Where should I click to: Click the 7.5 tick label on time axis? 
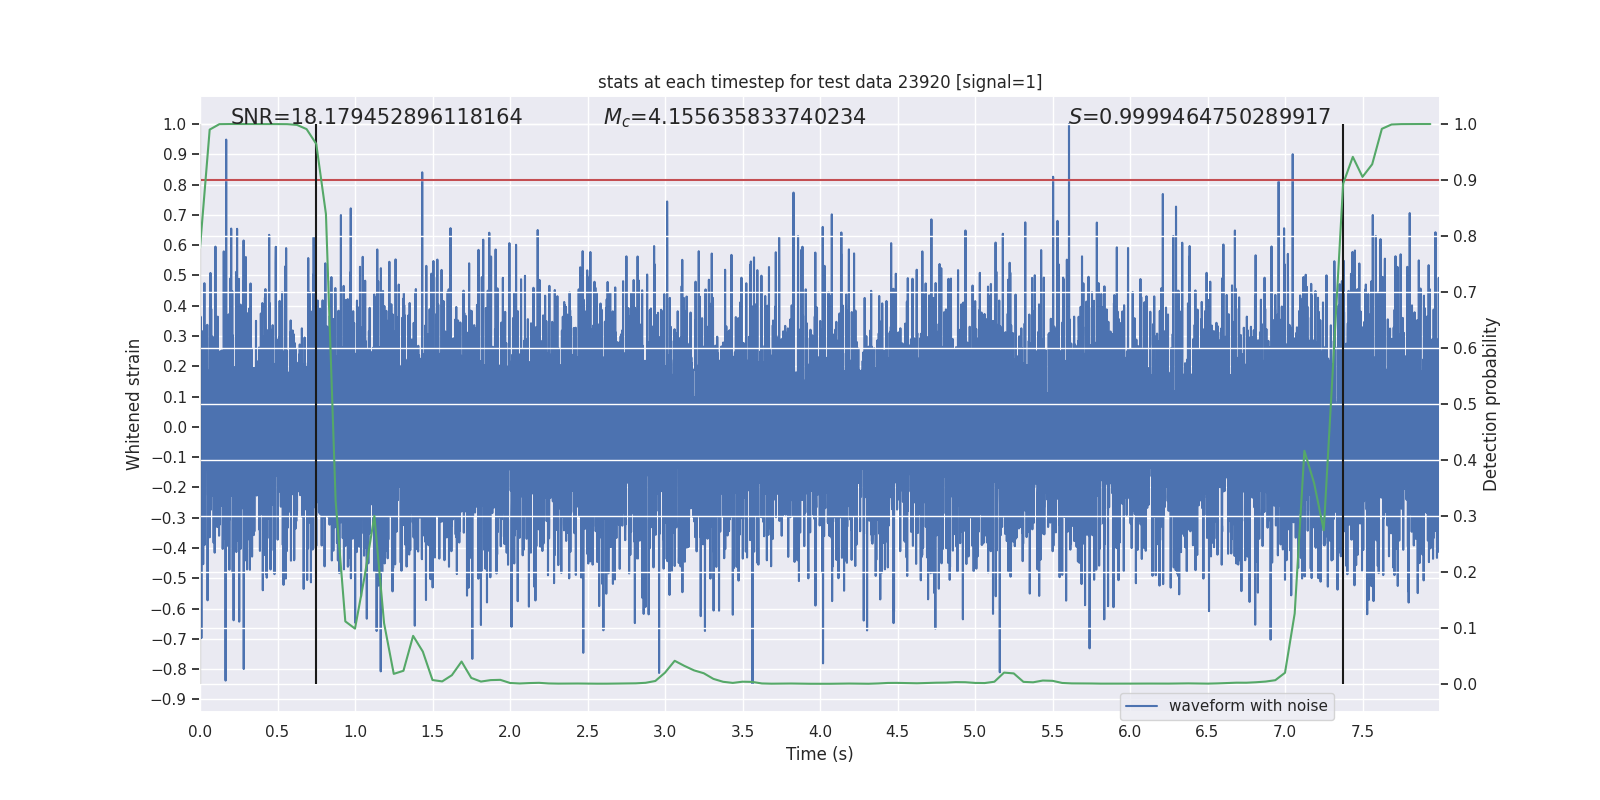1362,731
